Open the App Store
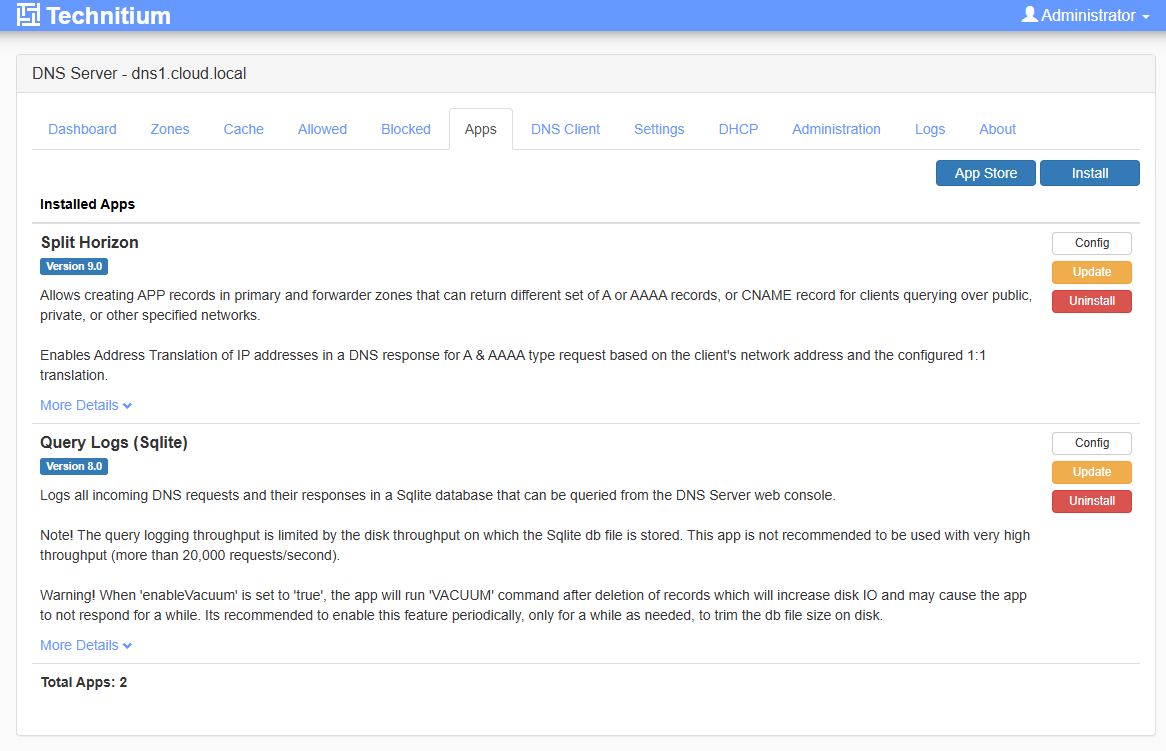Viewport: 1166px width, 751px height. click(x=985, y=173)
